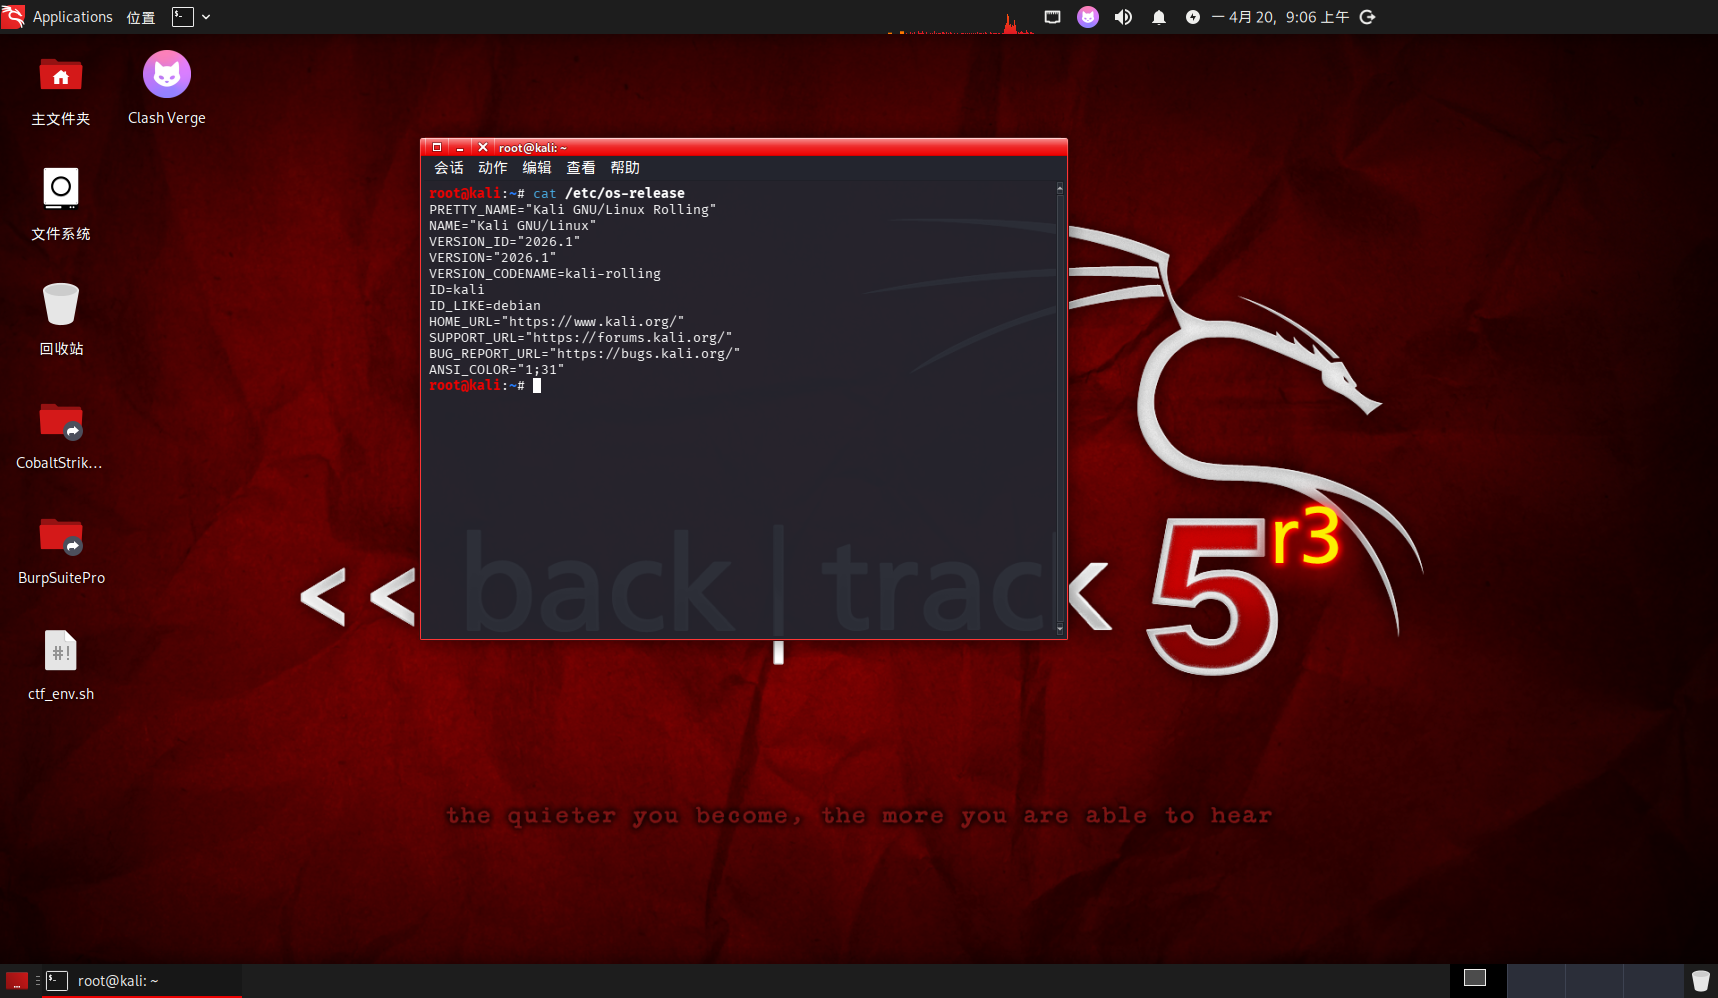Click the root@kali: ~ taskbar button
This screenshot has height=998, width=1718.
point(141,981)
